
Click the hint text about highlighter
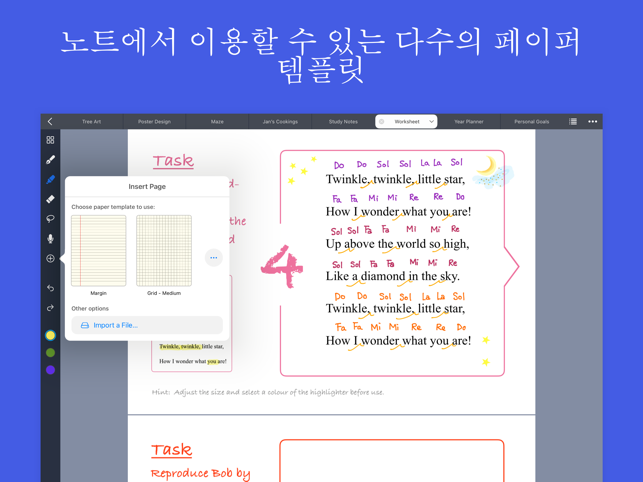pos(268,392)
